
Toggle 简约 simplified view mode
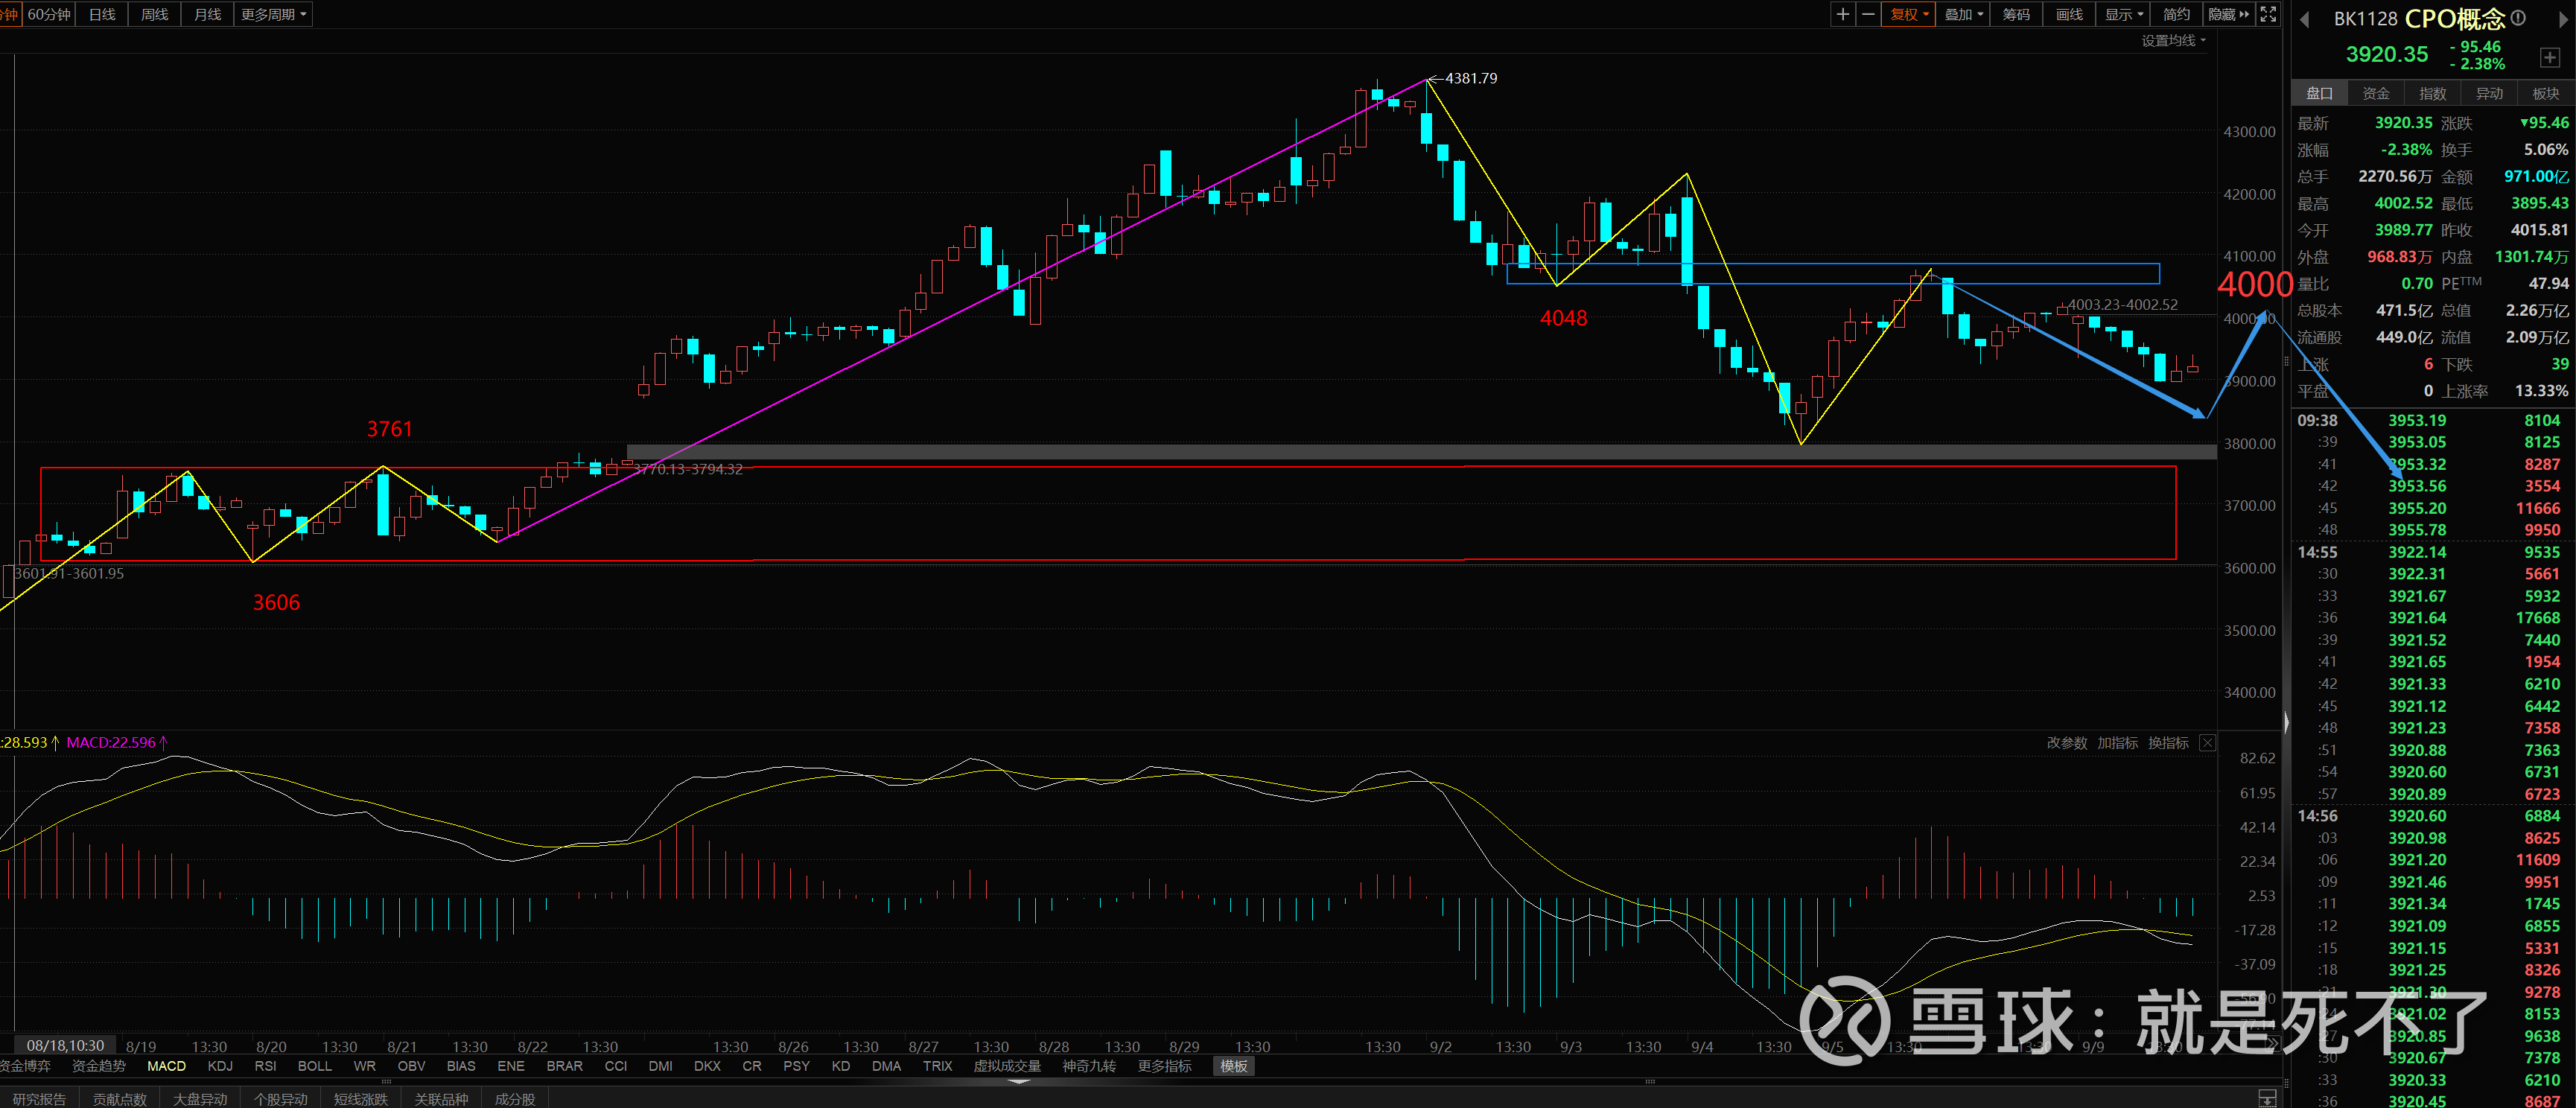click(2176, 14)
